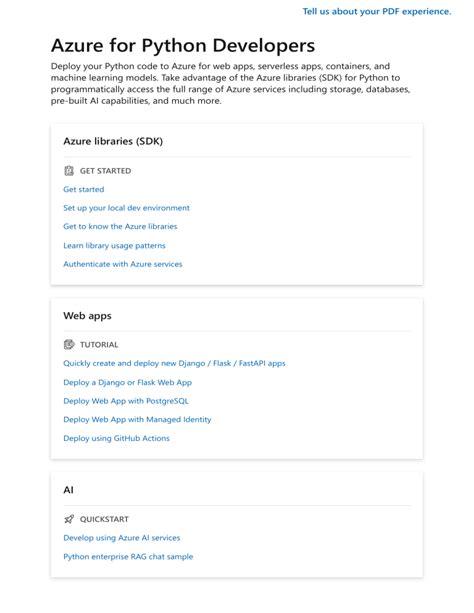Viewport: 474px width, 613px height.
Task: Open 'Deploy a Django or Flask Web App'
Action: click(x=127, y=382)
